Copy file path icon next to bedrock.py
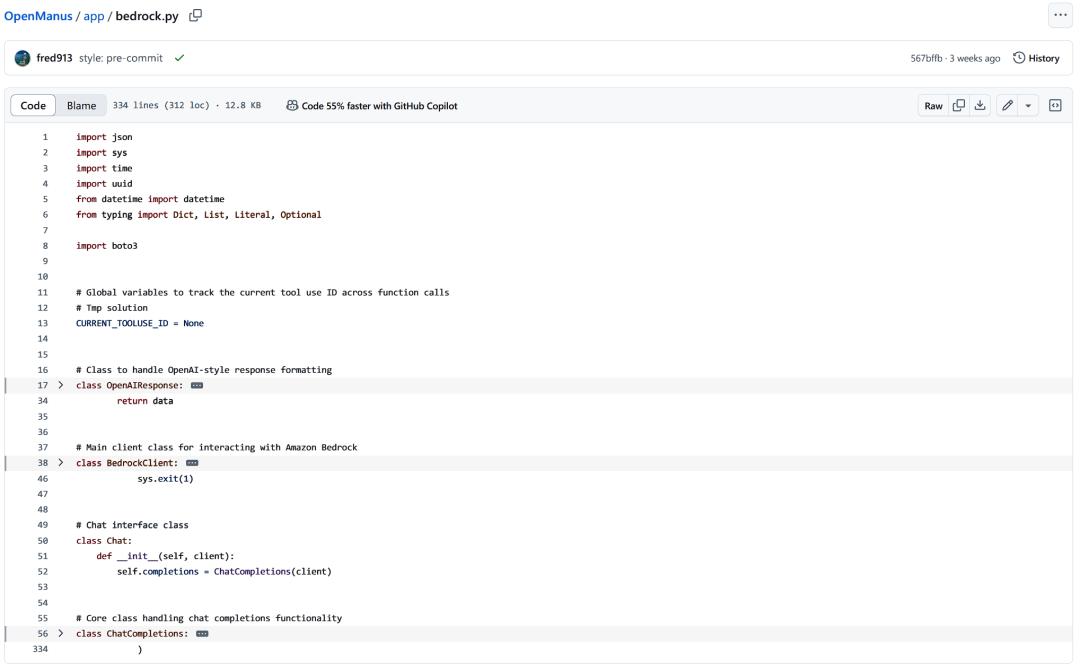Screen dimensions: 1080x670 pos(196,15)
